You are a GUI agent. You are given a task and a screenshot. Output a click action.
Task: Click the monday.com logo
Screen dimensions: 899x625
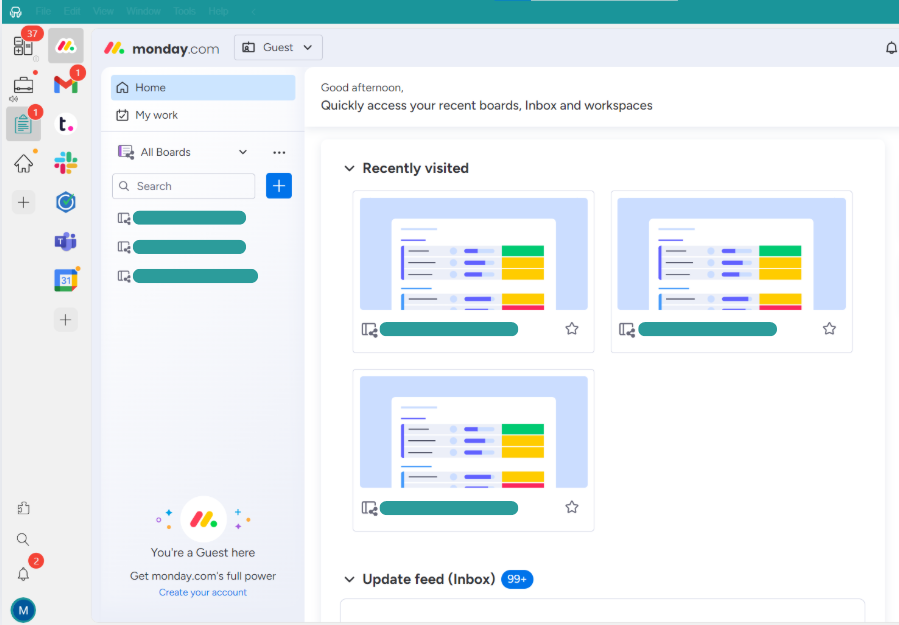[161, 49]
